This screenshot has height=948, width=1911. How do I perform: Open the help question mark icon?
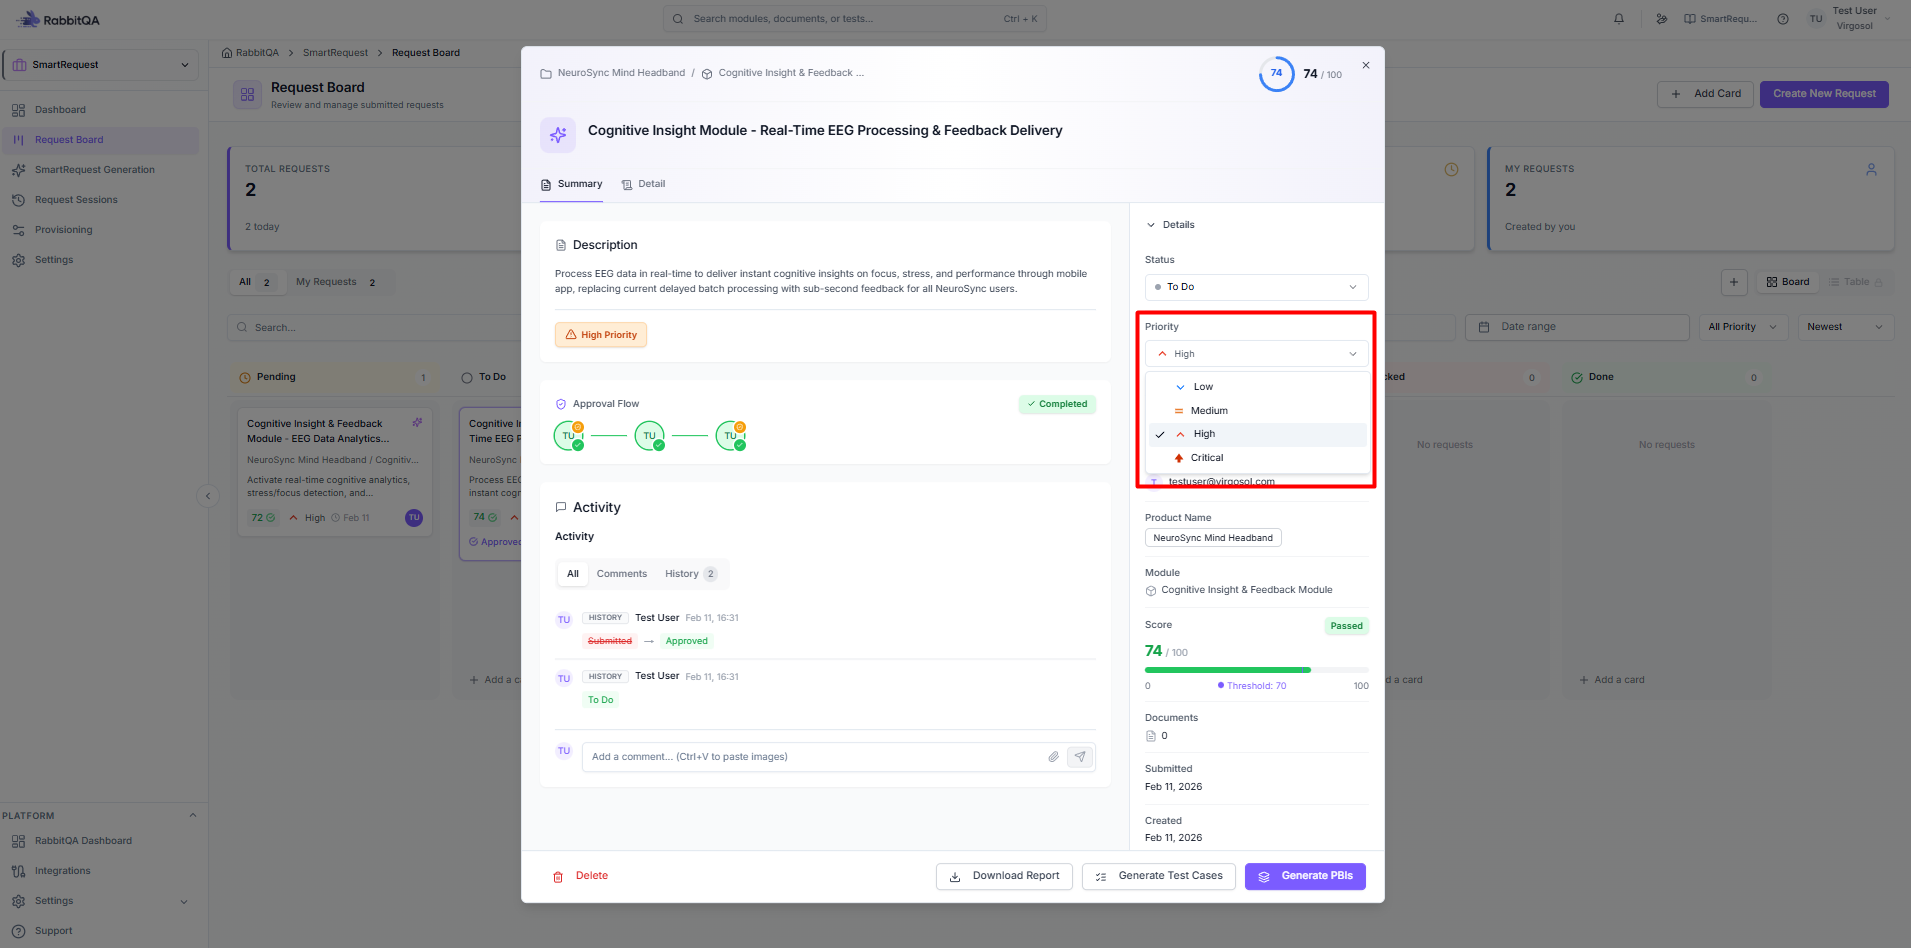pos(1783,19)
